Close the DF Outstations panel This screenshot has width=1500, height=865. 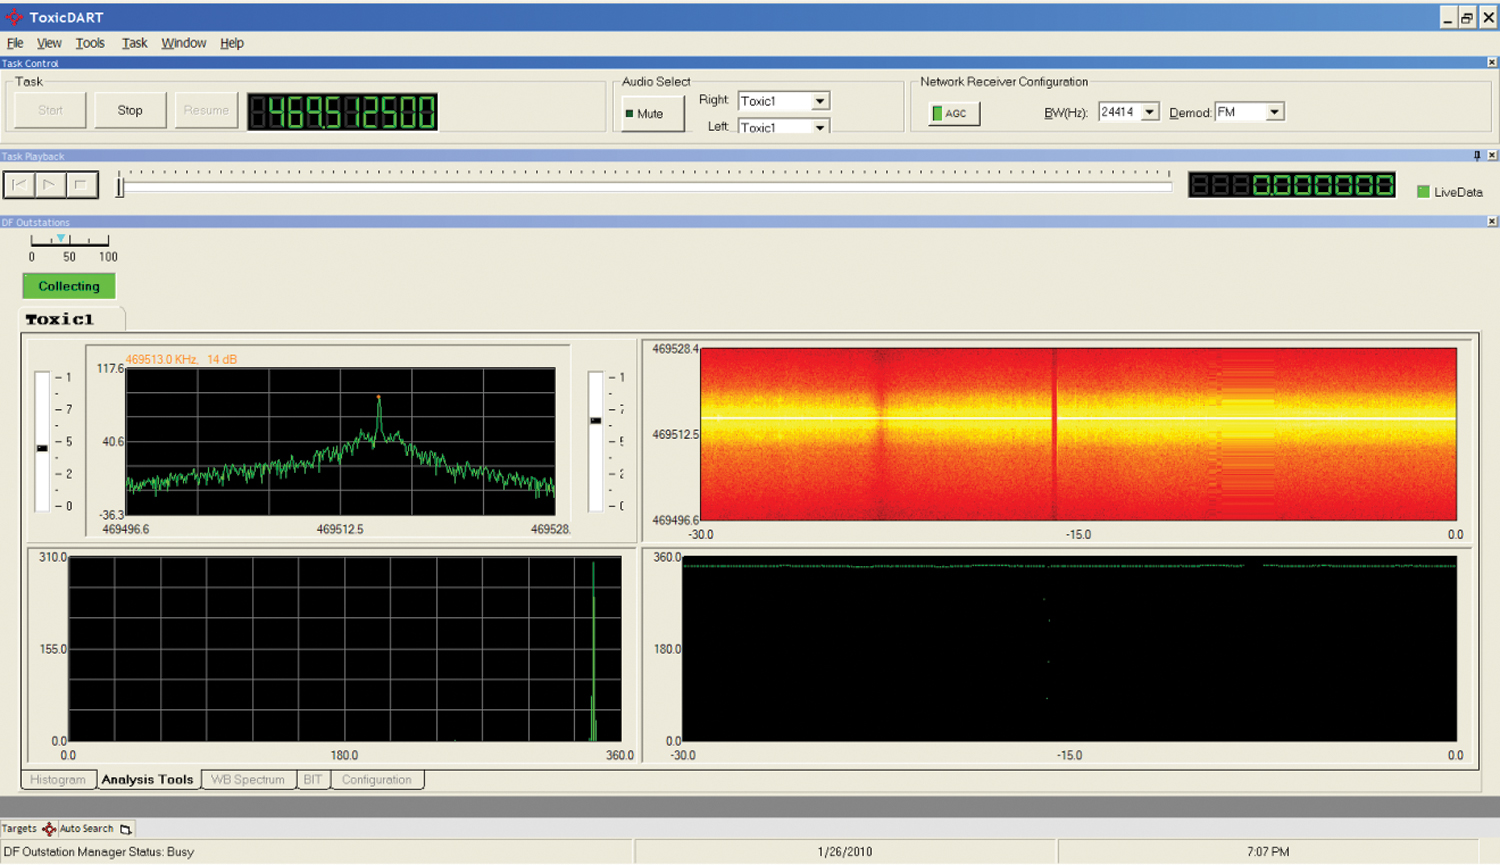click(1492, 222)
